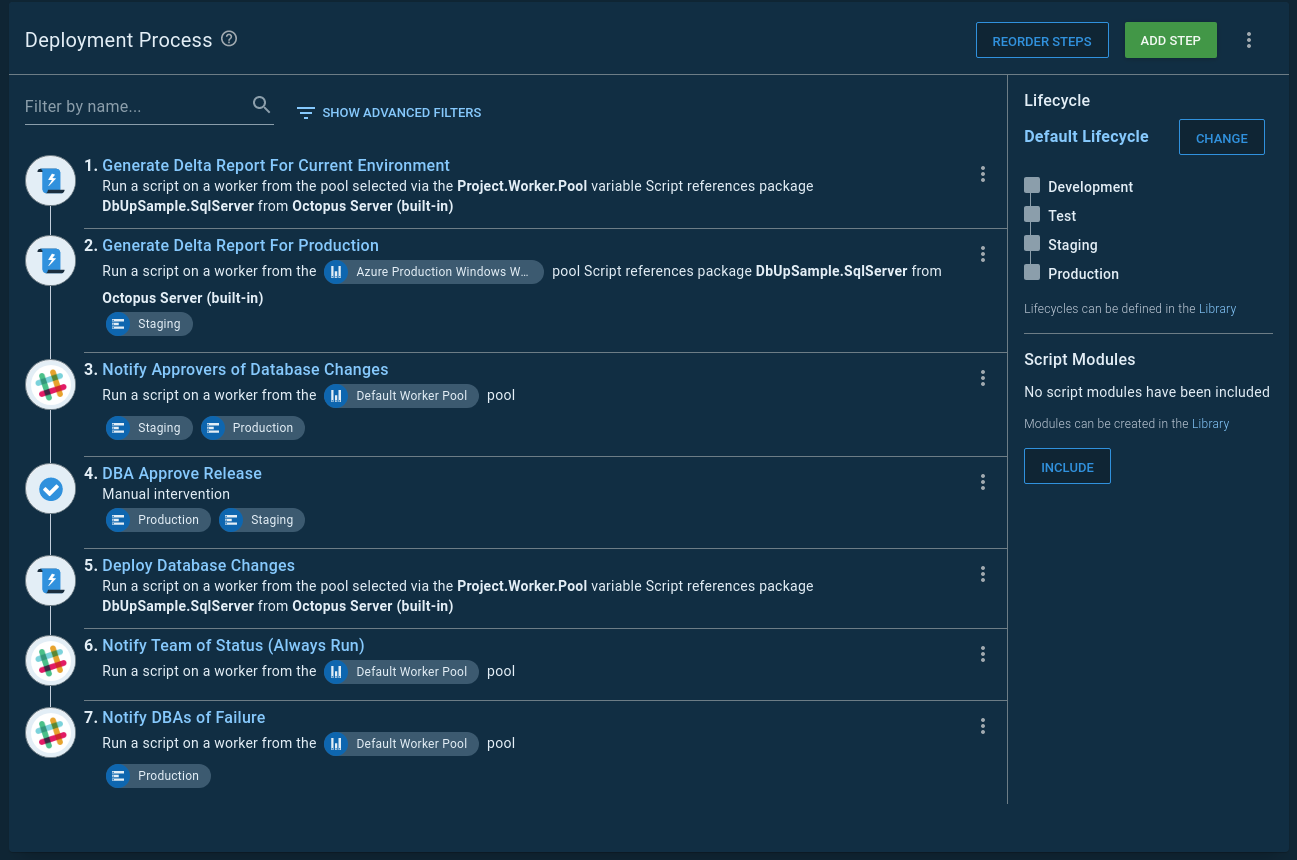Open the overflow menu for DBA Approve Release
The width and height of the screenshot is (1297, 860).
983,482
